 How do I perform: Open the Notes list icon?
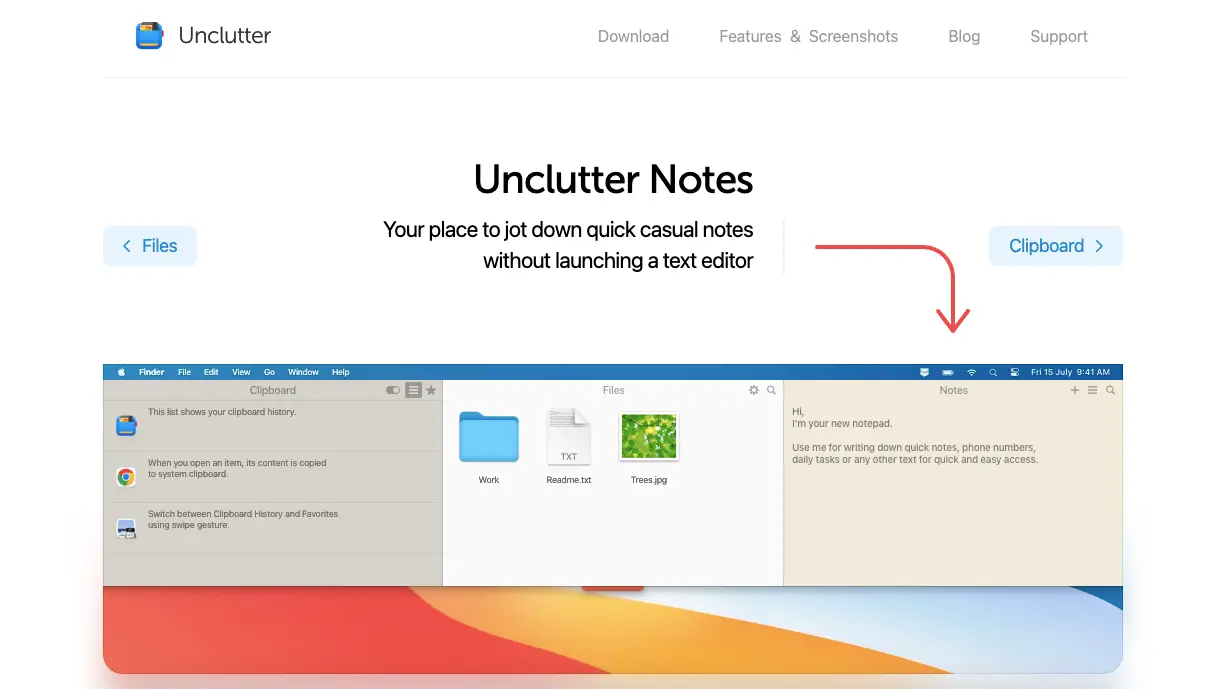click(1093, 390)
